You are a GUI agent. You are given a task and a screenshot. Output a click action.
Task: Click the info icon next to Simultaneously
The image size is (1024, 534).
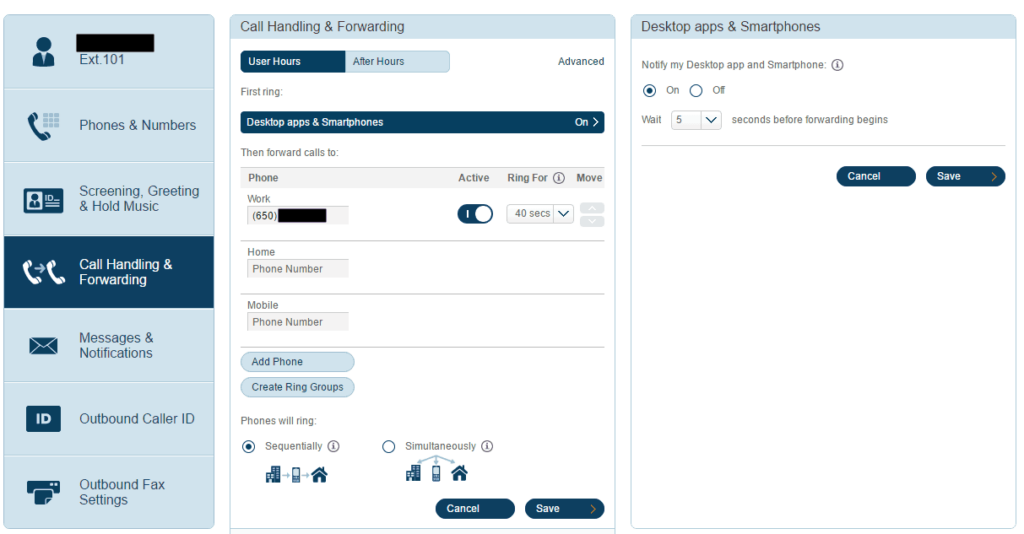coord(487,446)
